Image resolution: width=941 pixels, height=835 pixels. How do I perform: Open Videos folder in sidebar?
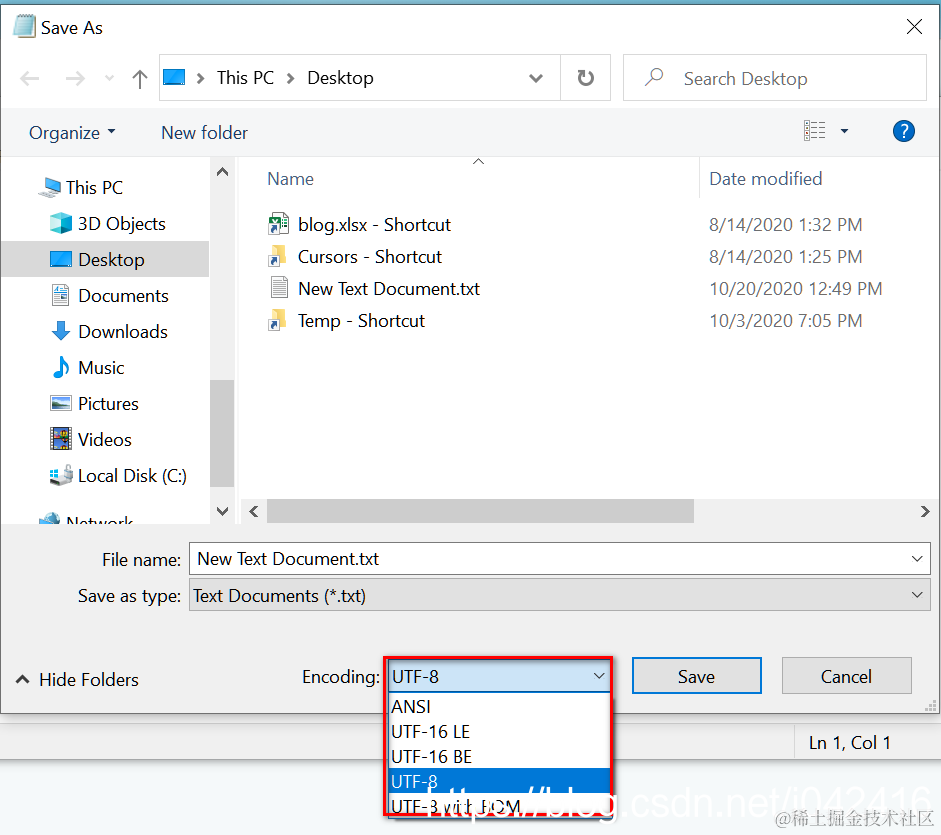[104, 440]
